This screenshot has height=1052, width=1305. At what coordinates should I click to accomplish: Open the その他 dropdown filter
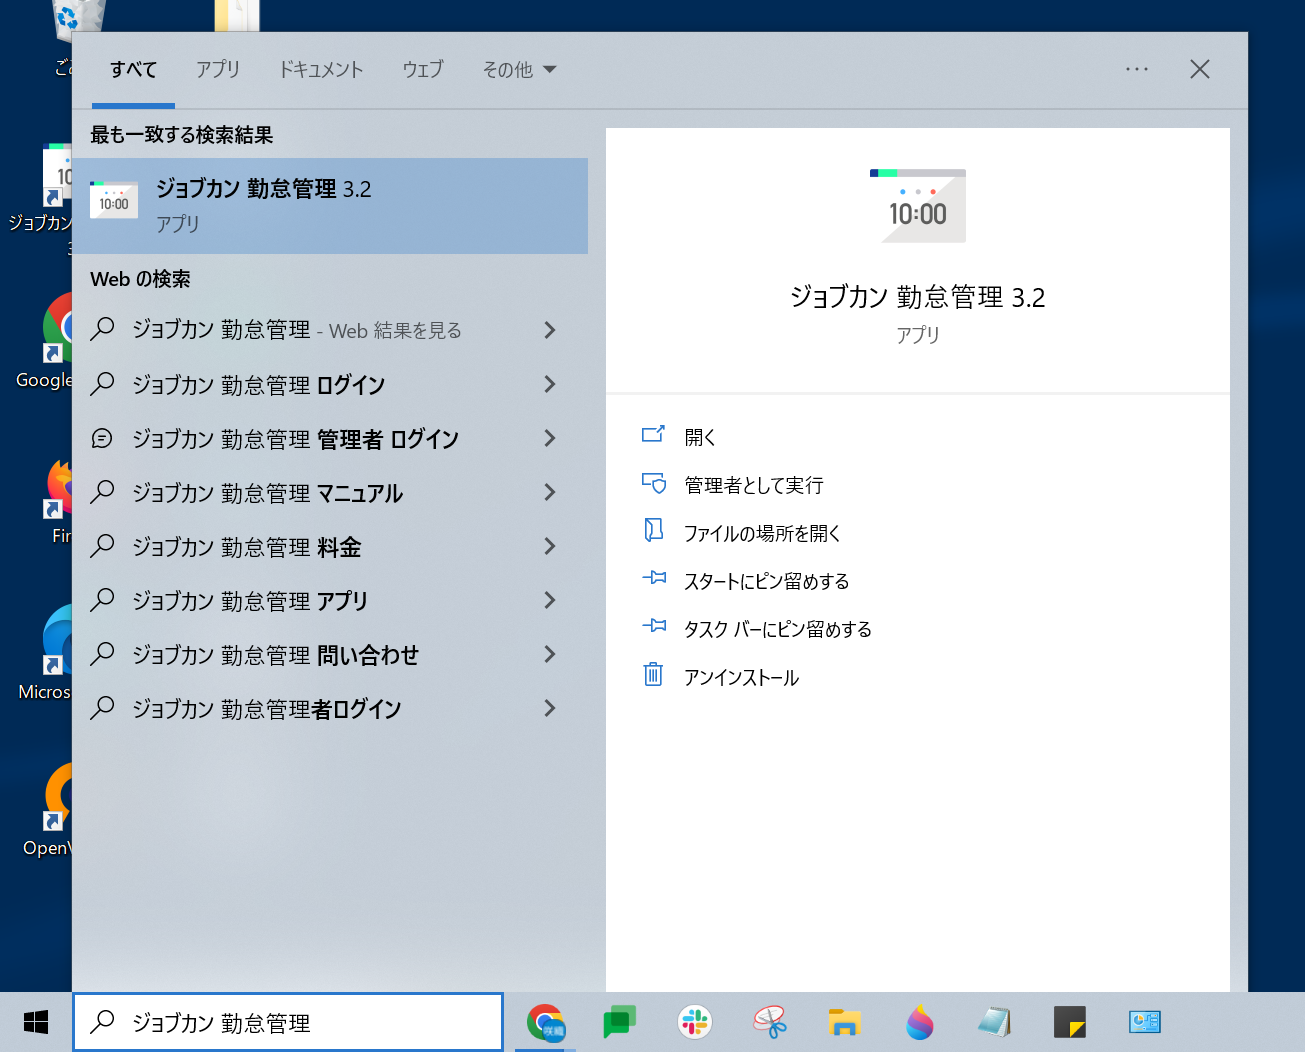pyautogui.click(x=519, y=69)
